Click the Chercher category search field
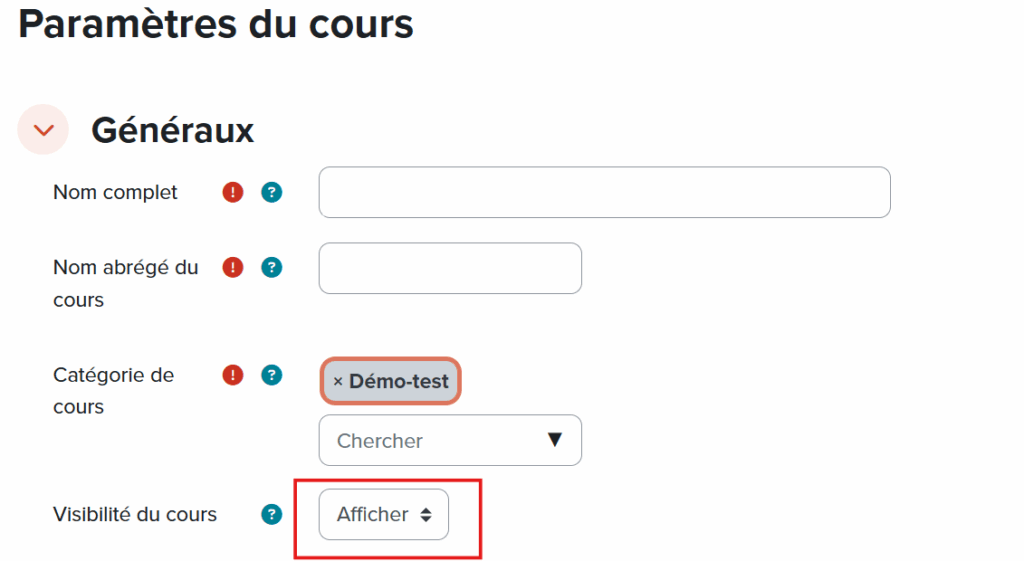This screenshot has width=1024, height=561. (430, 440)
